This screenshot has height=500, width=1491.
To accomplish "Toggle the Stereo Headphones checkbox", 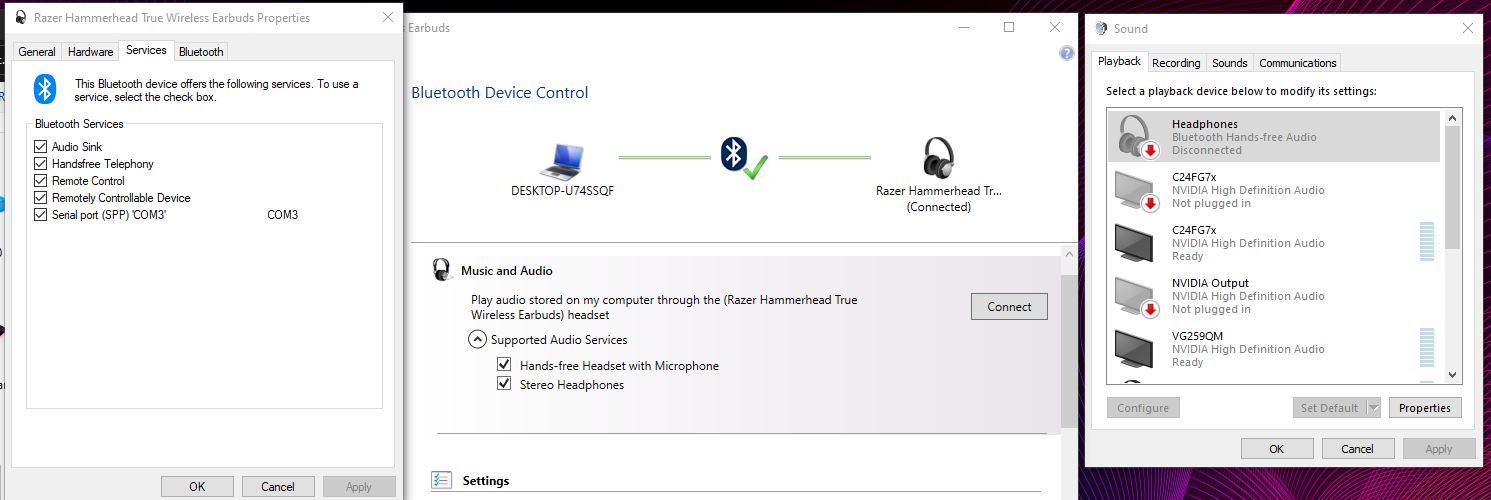I will click(x=504, y=384).
